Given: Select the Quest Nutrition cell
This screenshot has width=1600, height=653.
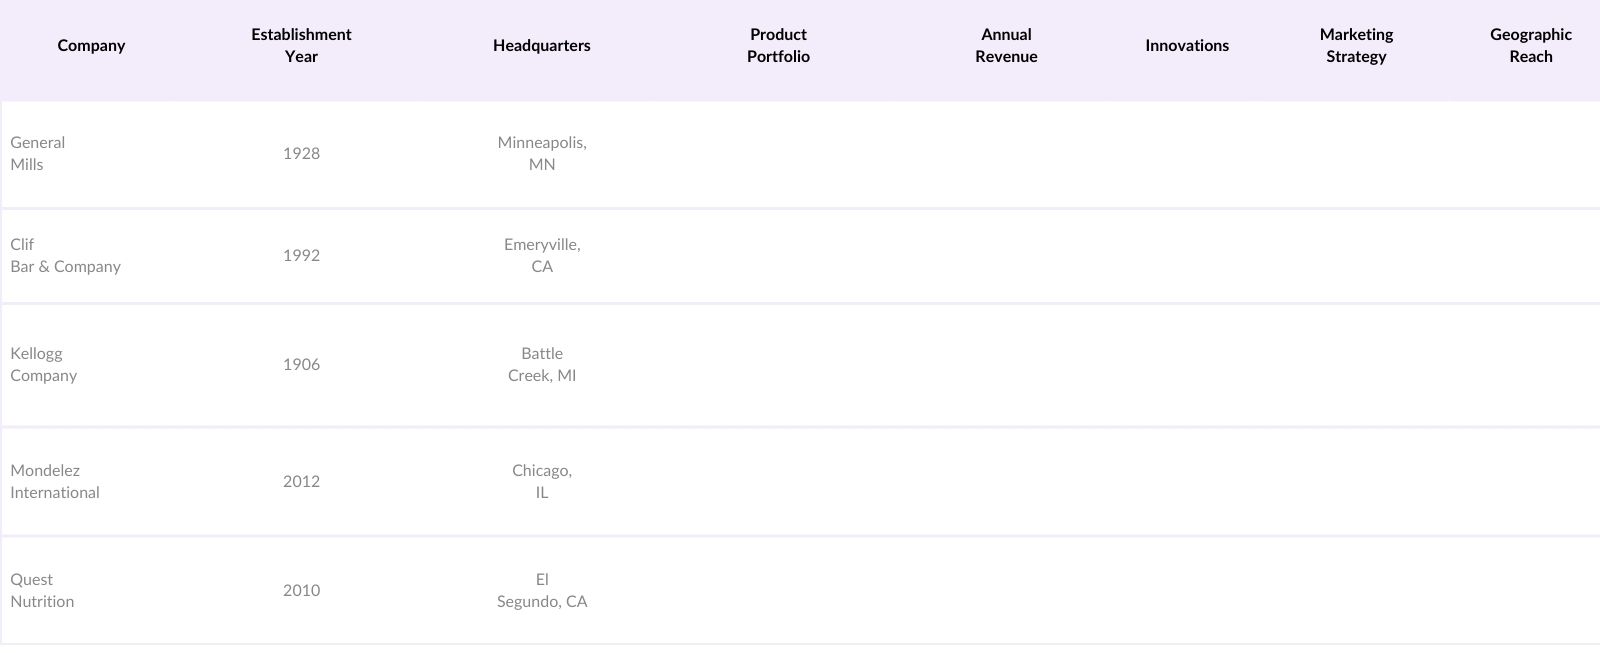Looking at the screenshot, I should (42, 591).
